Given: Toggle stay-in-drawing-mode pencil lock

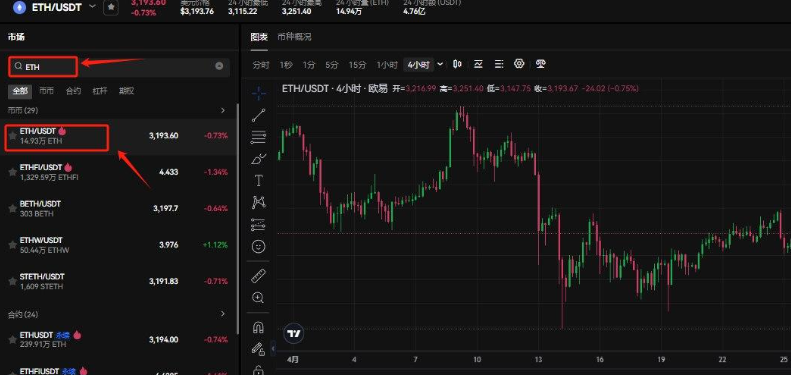Looking at the screenshot, I should tap(259, 349).
